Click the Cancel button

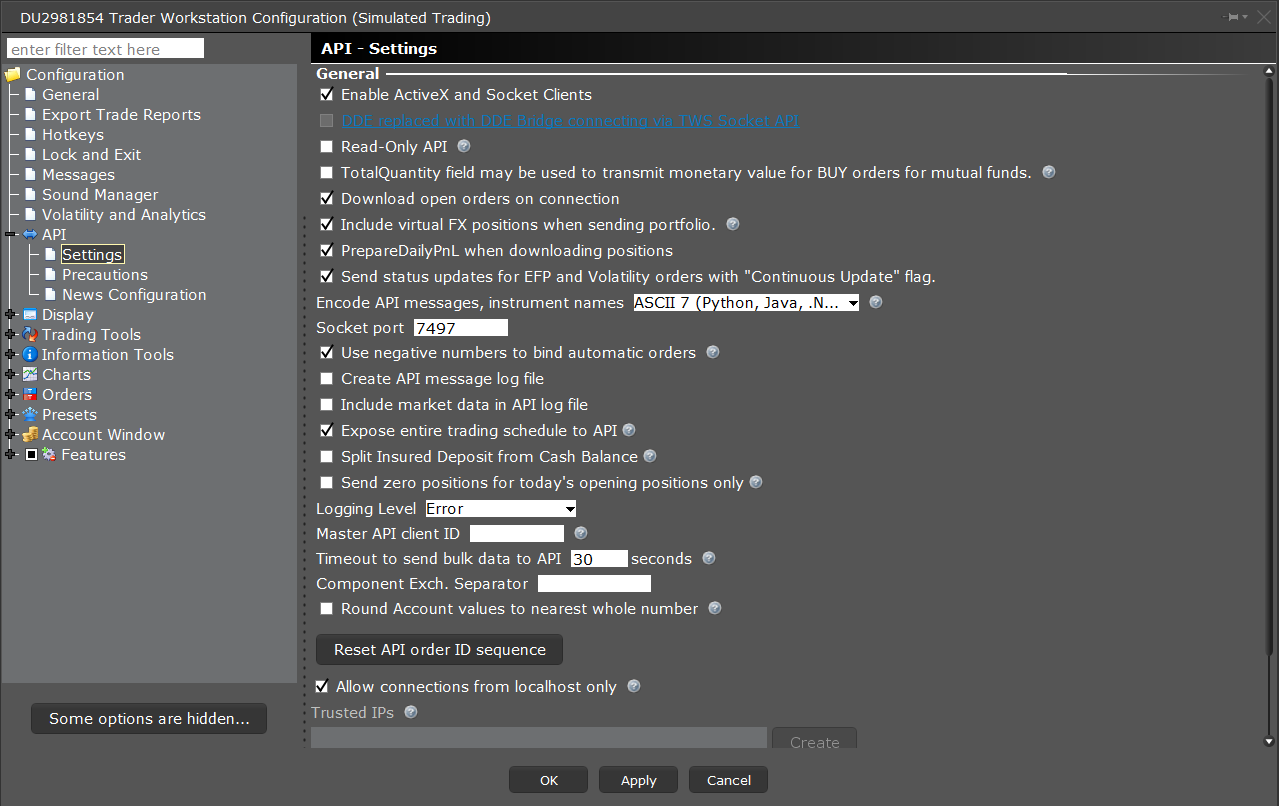[728, 780]
